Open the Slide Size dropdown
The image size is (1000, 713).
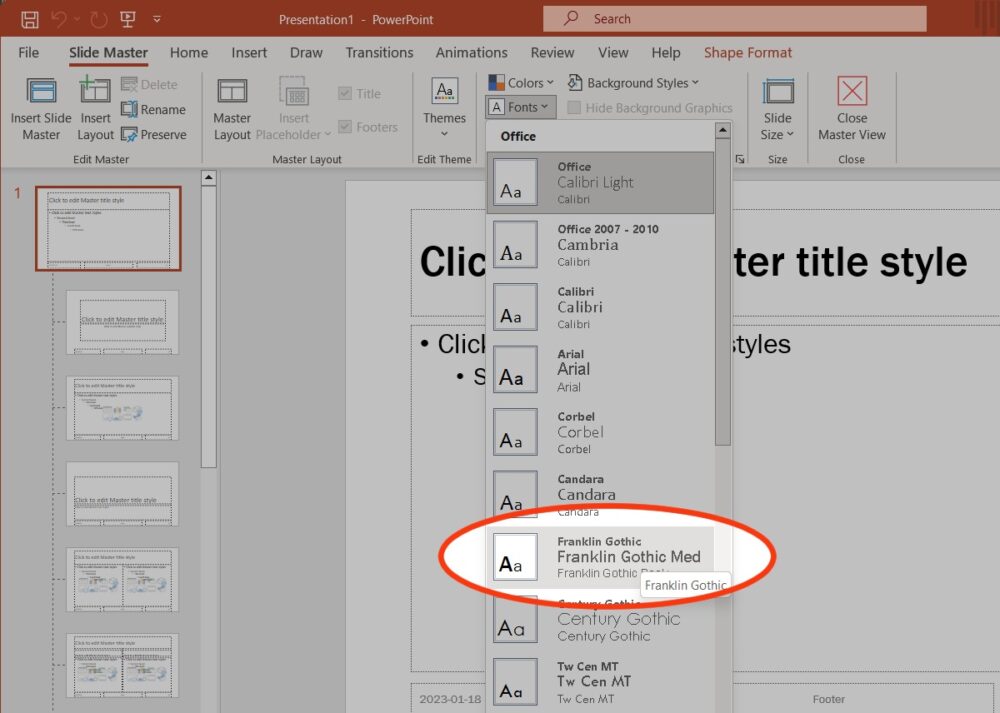tap(777, 110)
